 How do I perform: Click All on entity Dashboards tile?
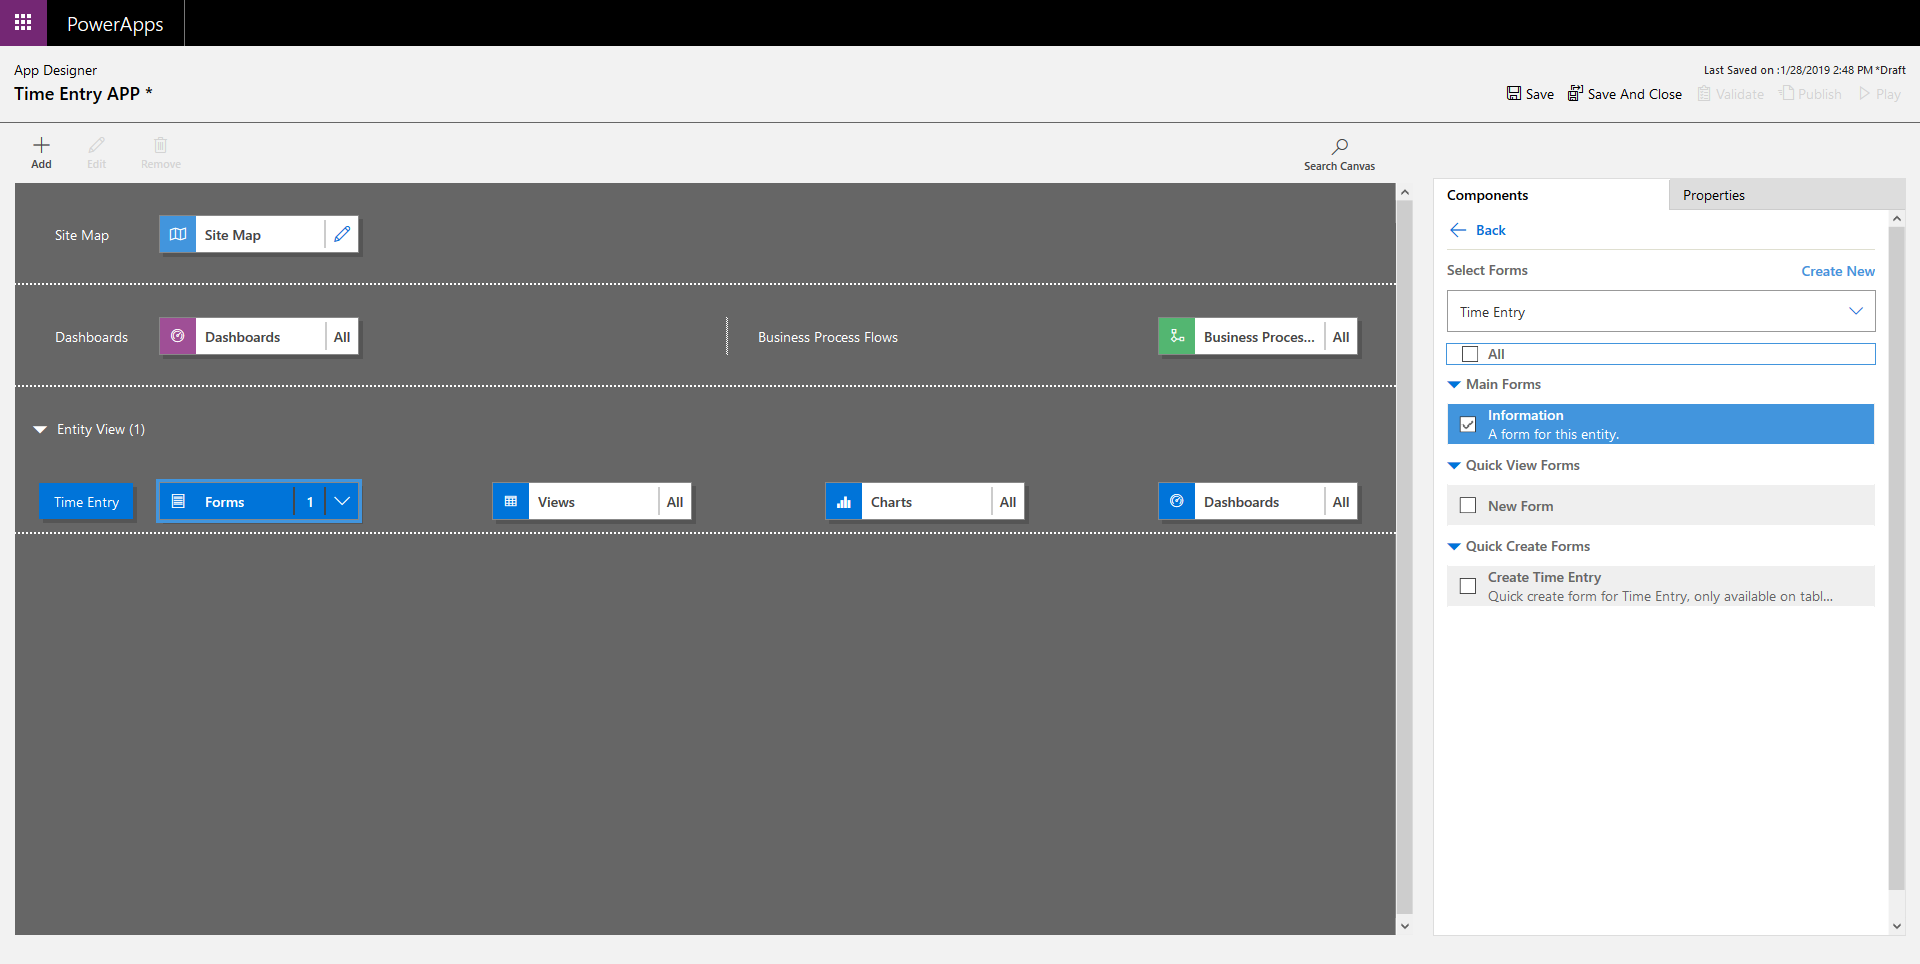pos(1341,502)
